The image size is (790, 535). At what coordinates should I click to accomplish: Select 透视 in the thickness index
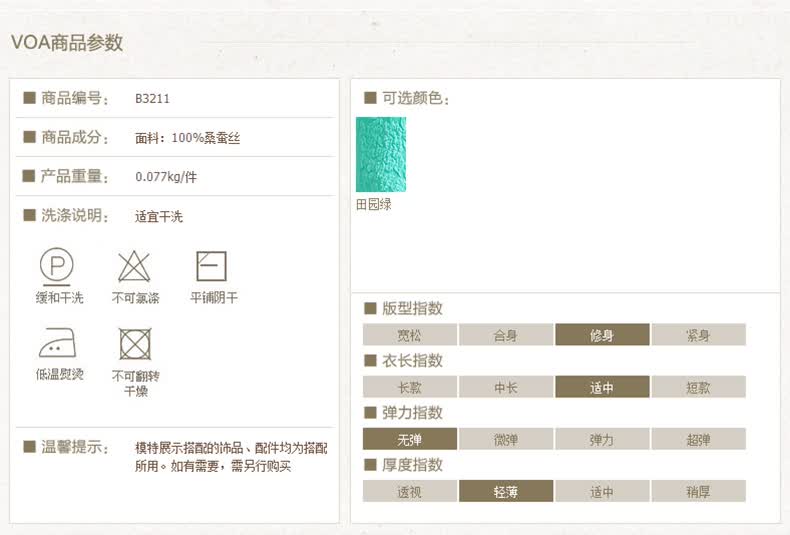pos(410,491)
